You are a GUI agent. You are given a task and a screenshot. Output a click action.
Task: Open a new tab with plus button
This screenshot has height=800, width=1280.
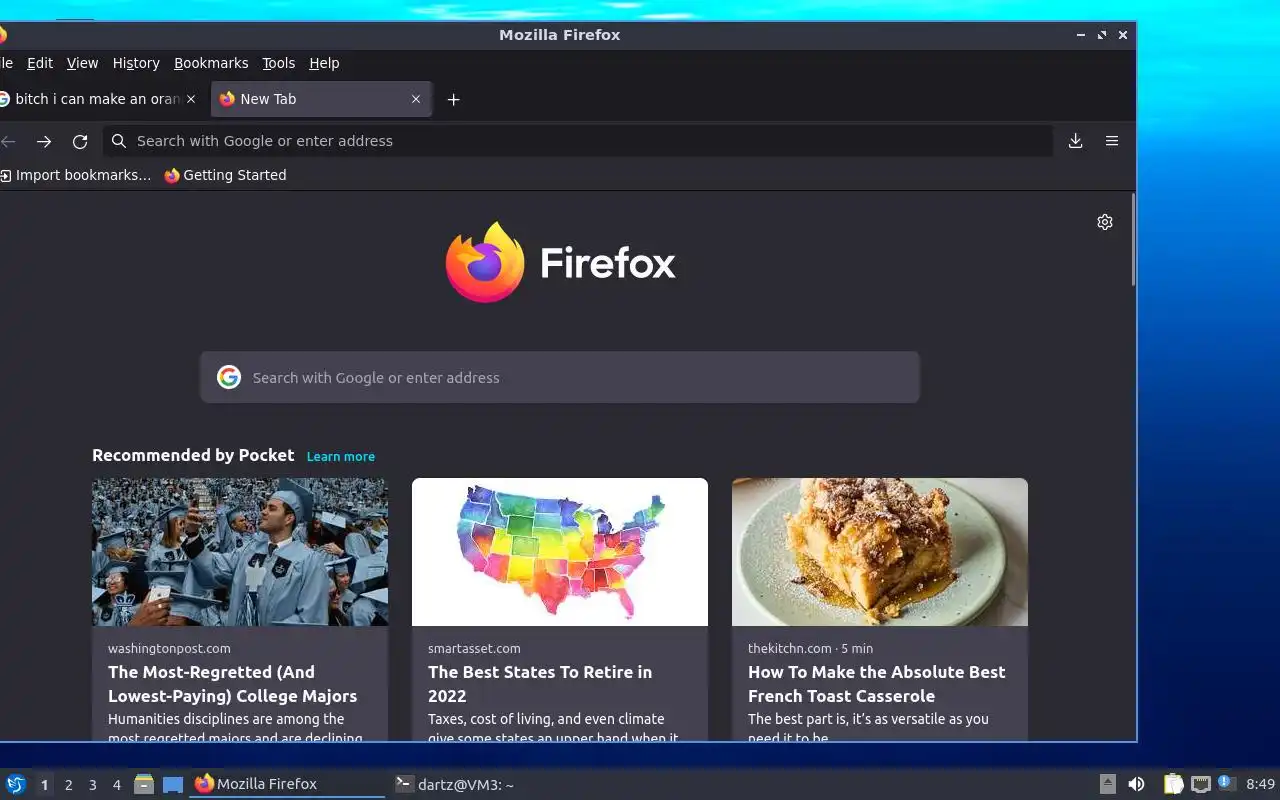click(x=453, y=99)
